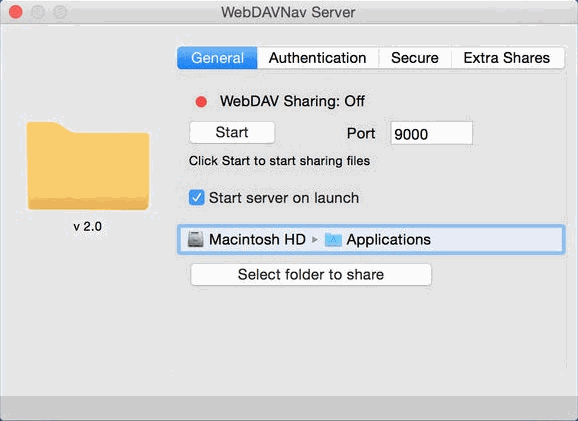Click the red close window button
The width and height of the screenshot is (578, 421).
coord(16,12)
